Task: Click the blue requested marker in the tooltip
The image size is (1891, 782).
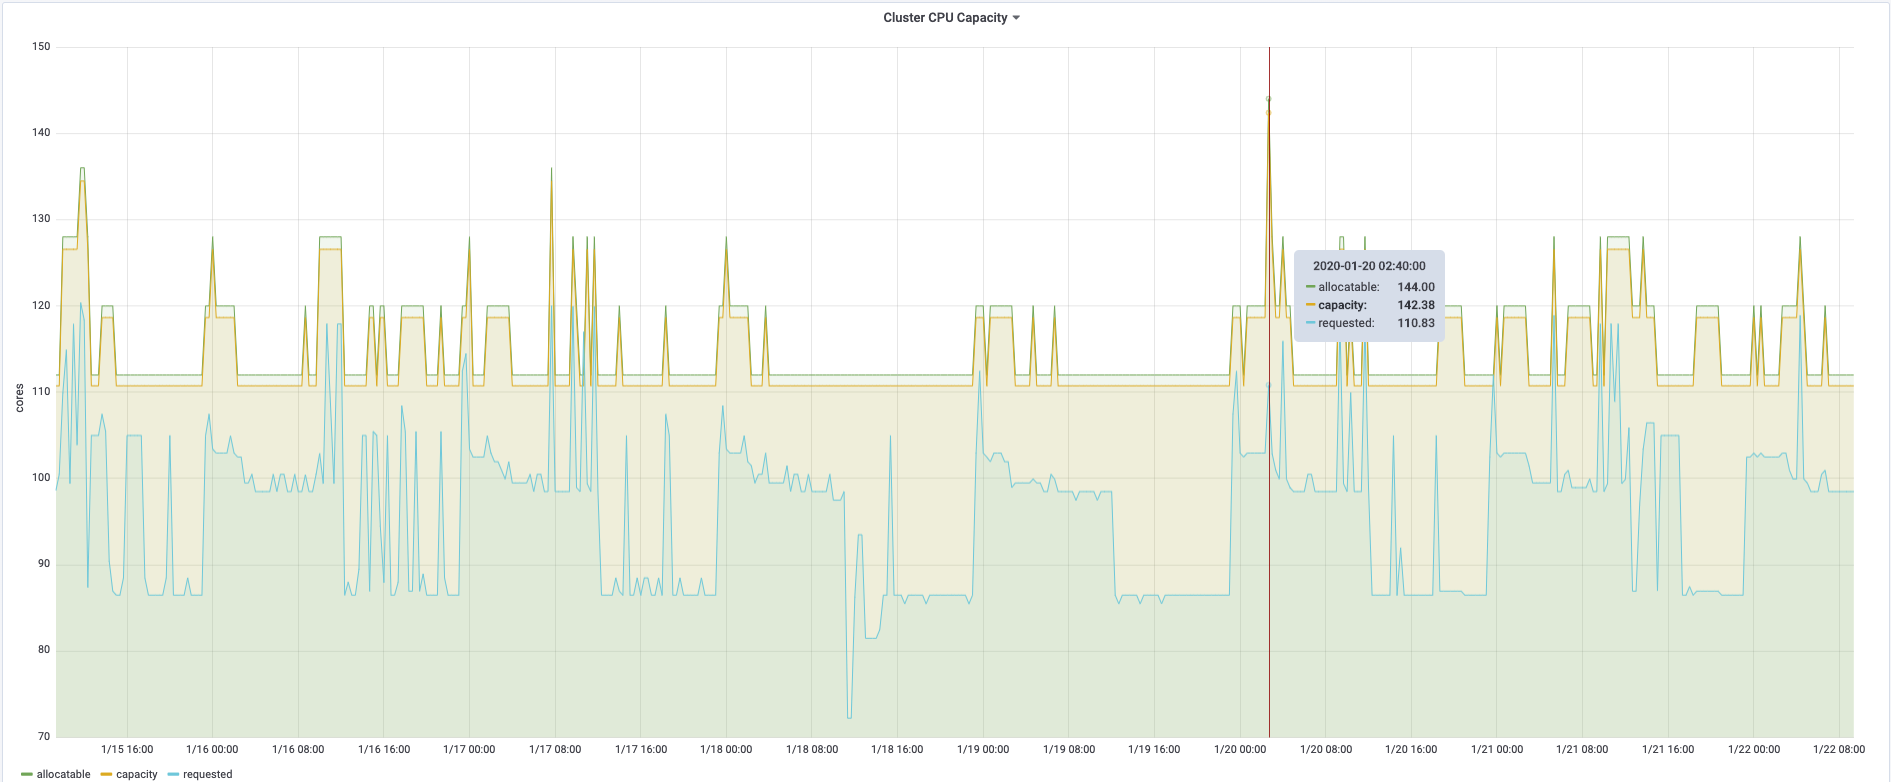Action: pyautogui.click(x=1310, y=323)
